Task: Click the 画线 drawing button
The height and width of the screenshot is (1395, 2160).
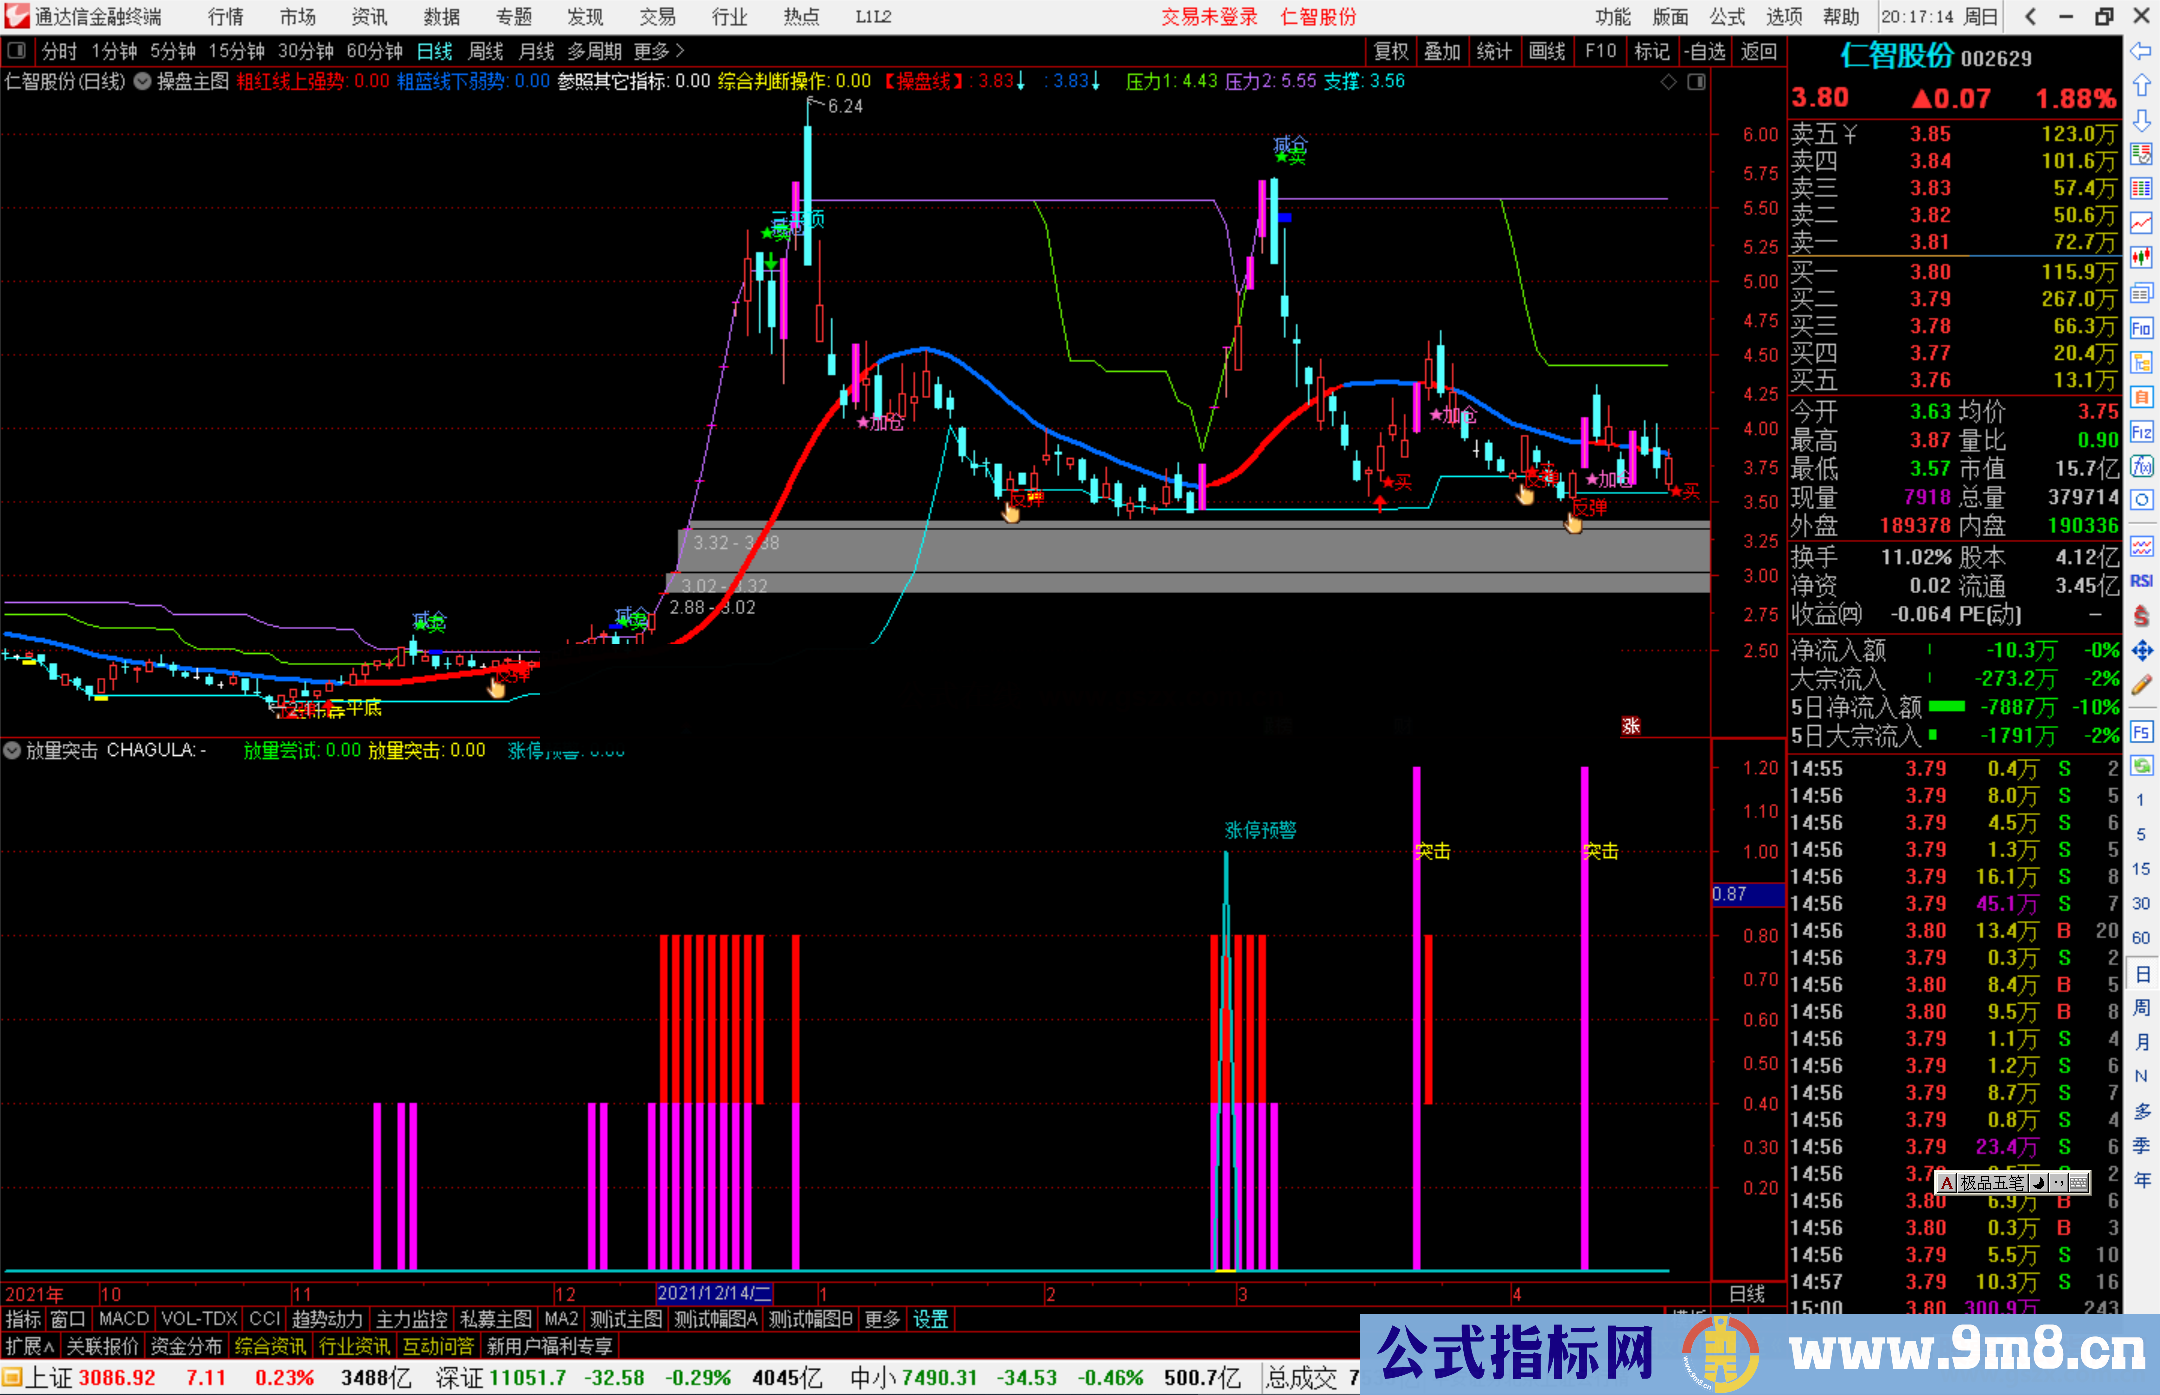Action: 1546,51
